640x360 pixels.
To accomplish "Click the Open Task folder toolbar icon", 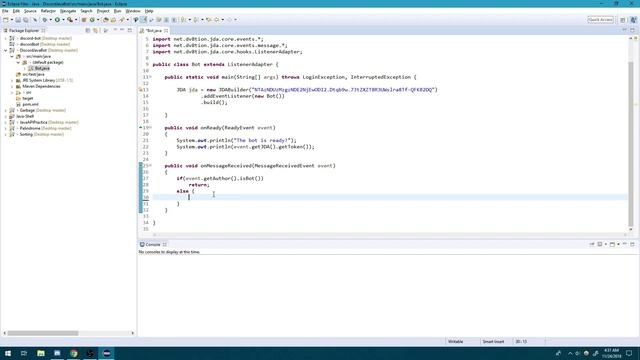I will pos(113,20).
